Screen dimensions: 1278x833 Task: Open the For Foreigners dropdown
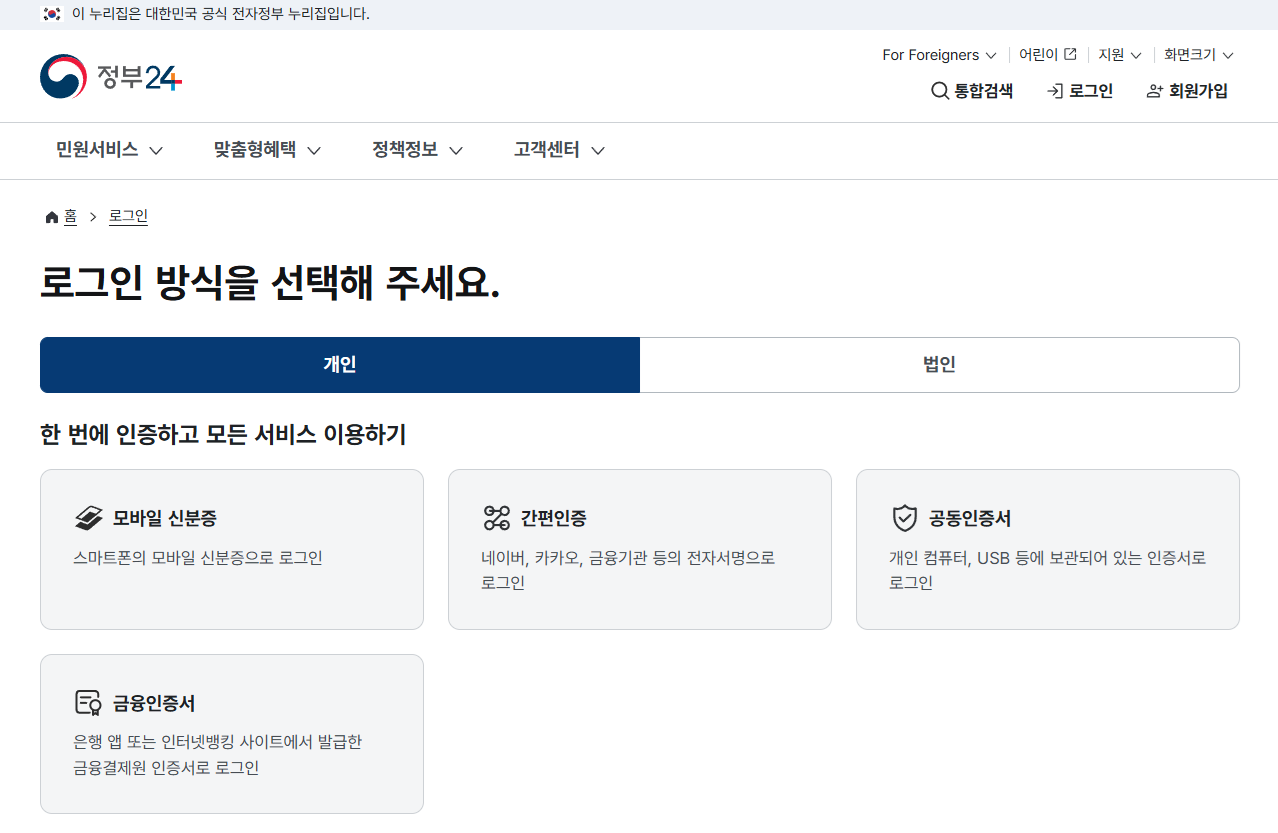[938, 55]
